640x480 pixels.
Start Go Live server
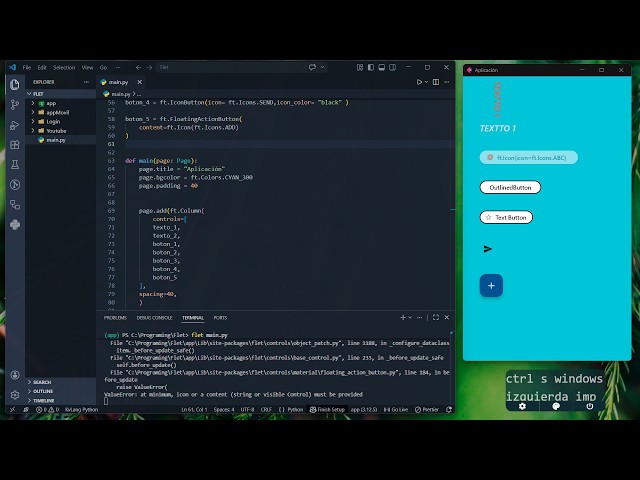(x=396, y=409)
